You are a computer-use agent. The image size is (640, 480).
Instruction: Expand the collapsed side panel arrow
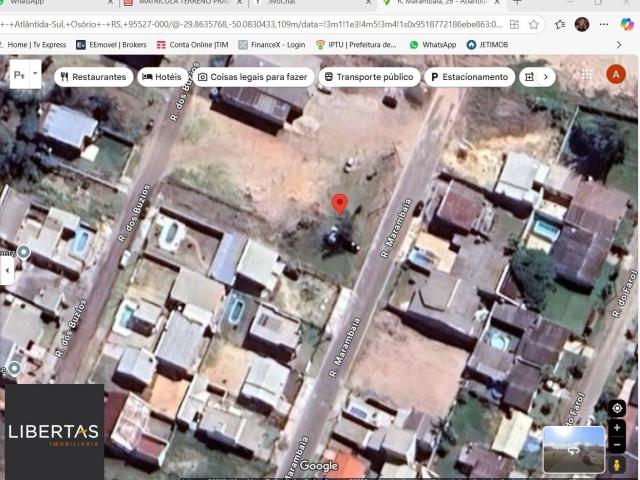[x=7, y=270]
